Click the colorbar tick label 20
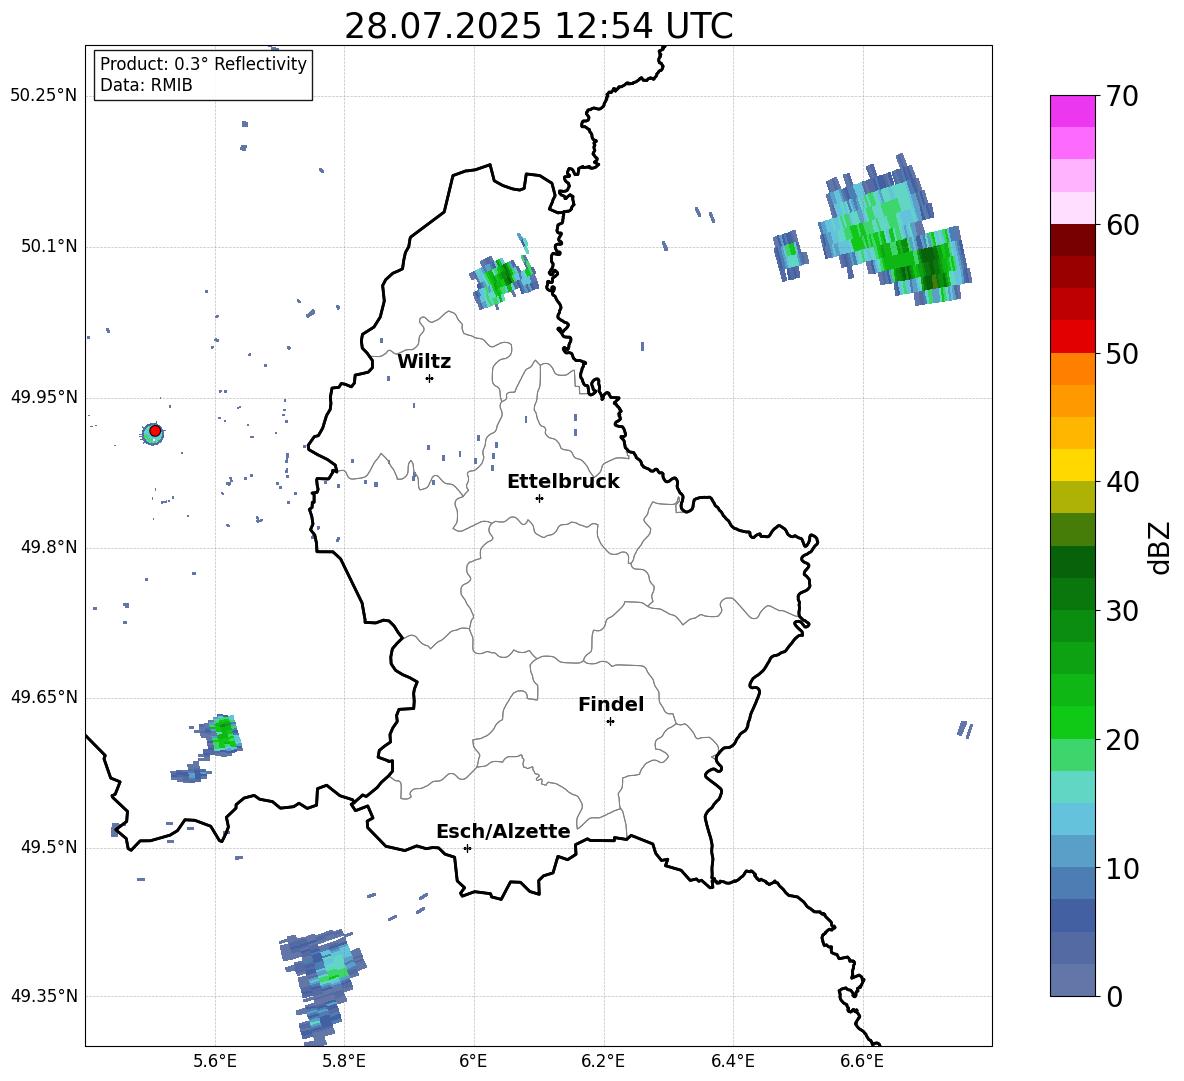Viewport: 1184px width, 1081px height. click(1122, 740)
